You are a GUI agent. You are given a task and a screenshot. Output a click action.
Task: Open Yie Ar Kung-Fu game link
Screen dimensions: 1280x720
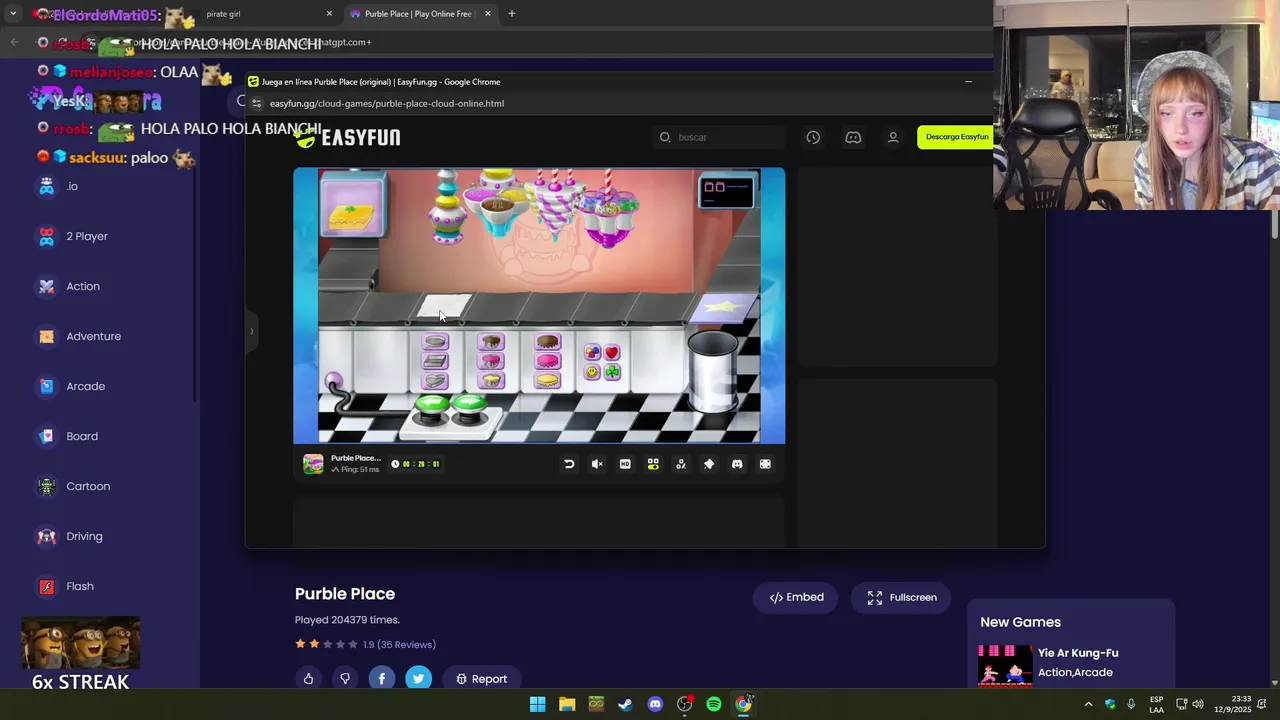(x=1078, y=653)
